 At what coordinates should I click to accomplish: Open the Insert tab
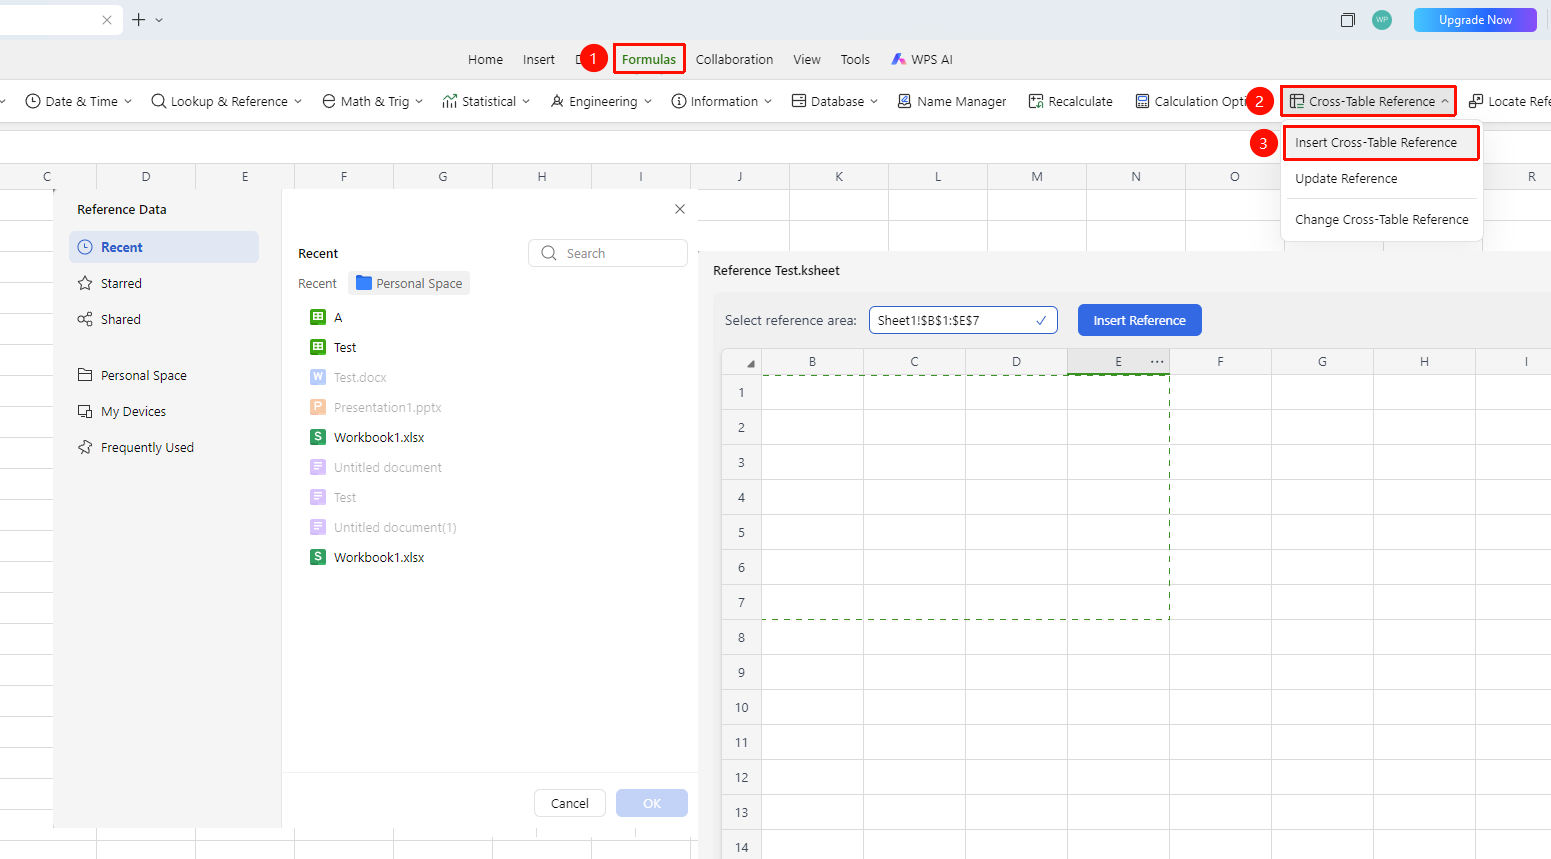click(x=538, y=59)
